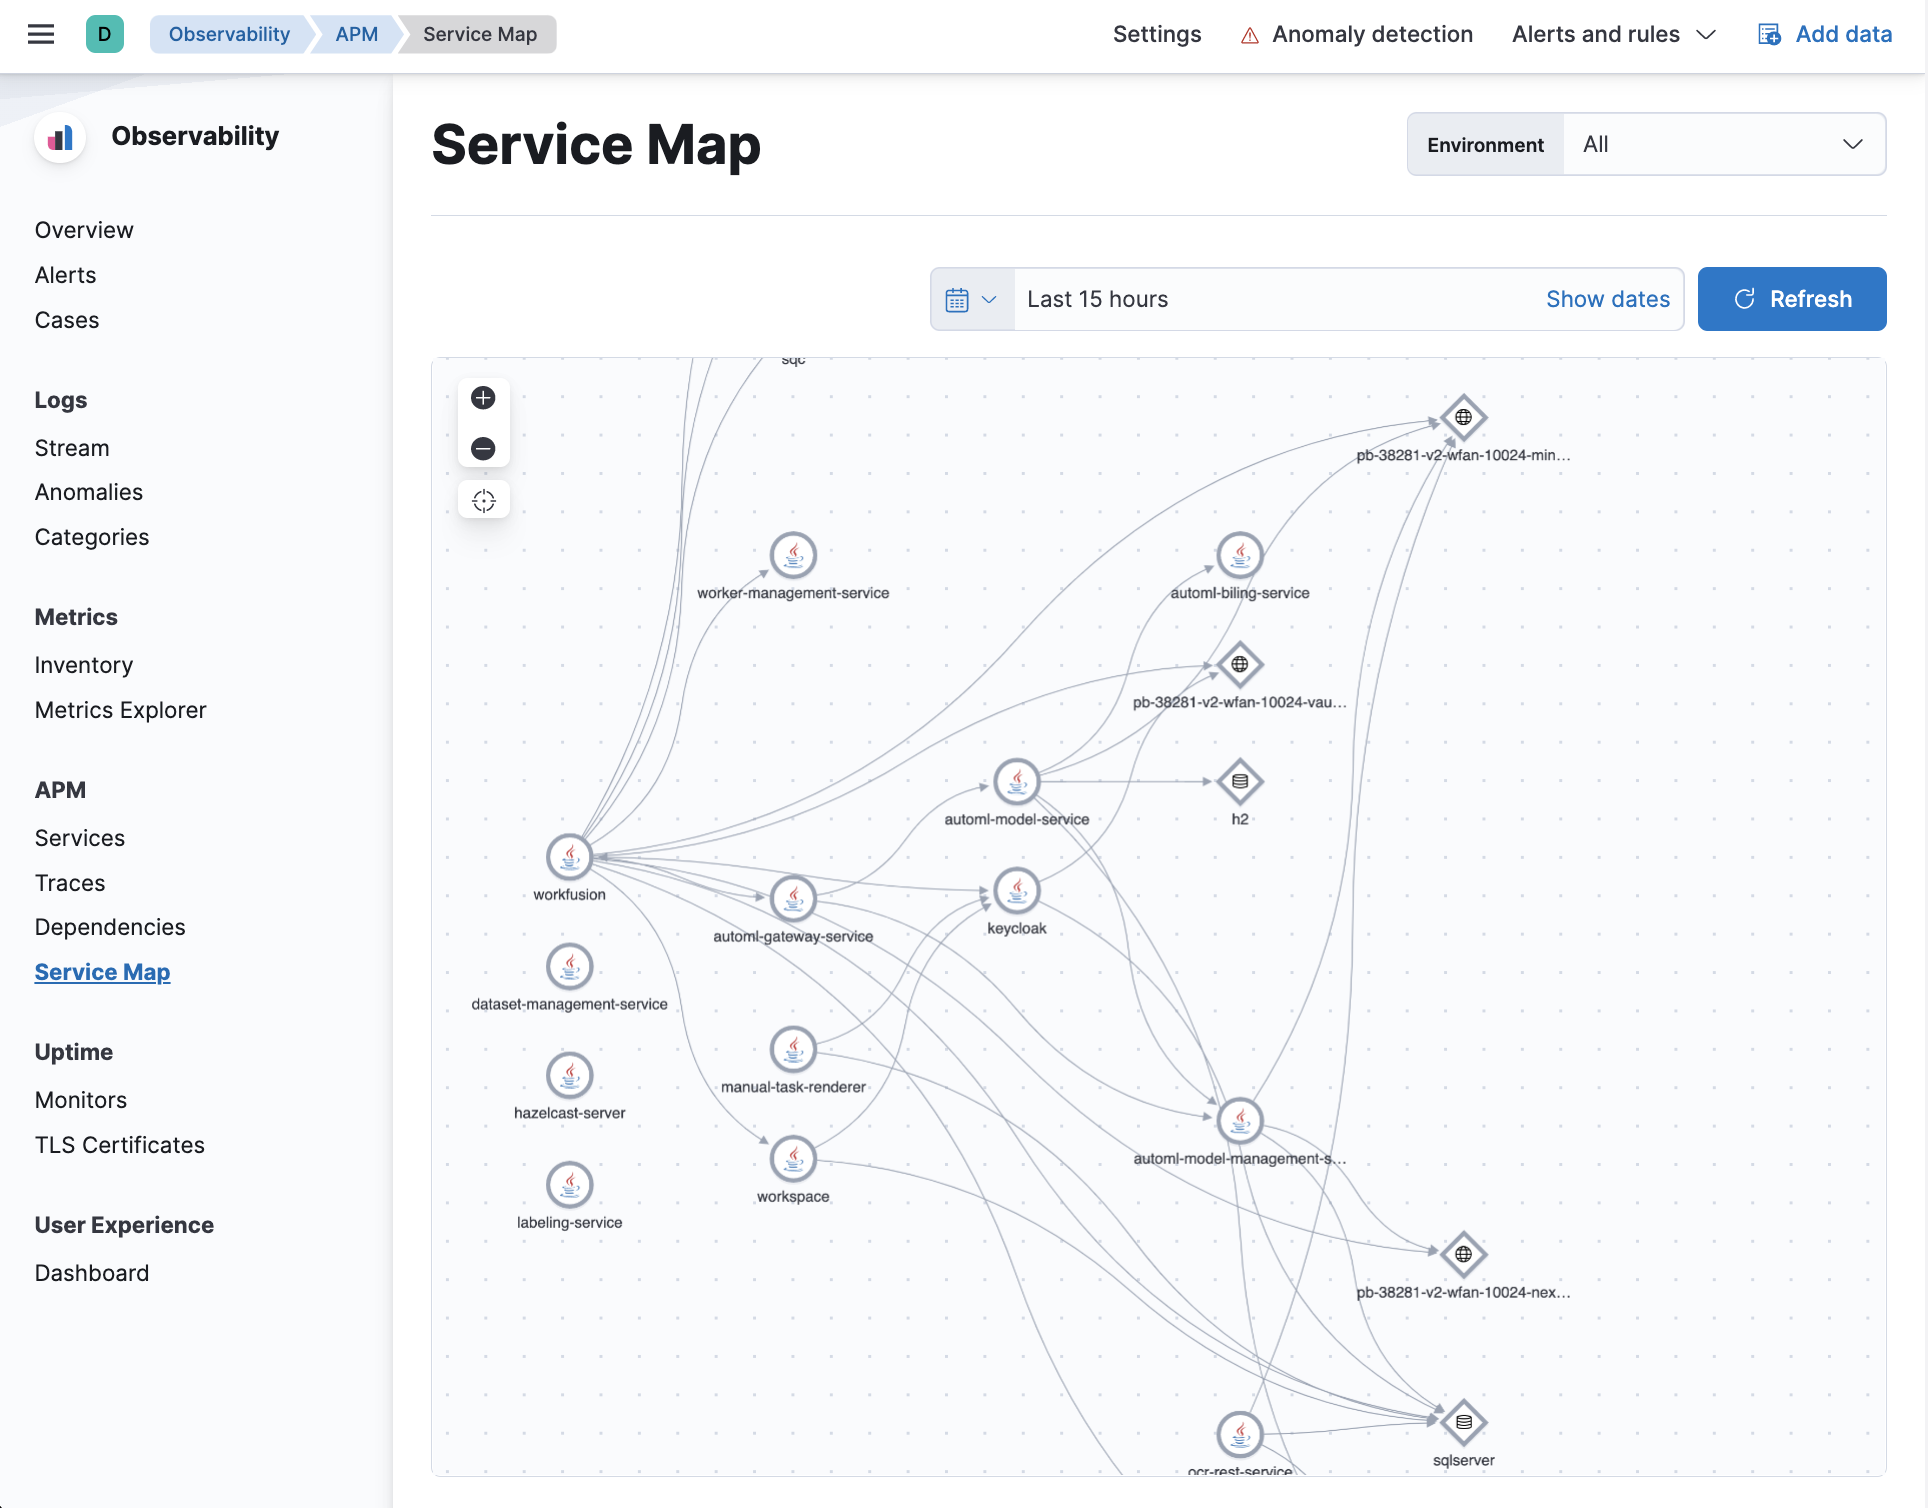
Task: Select the ocr-rest-service node
Action: click(x=1240, y=1434)
